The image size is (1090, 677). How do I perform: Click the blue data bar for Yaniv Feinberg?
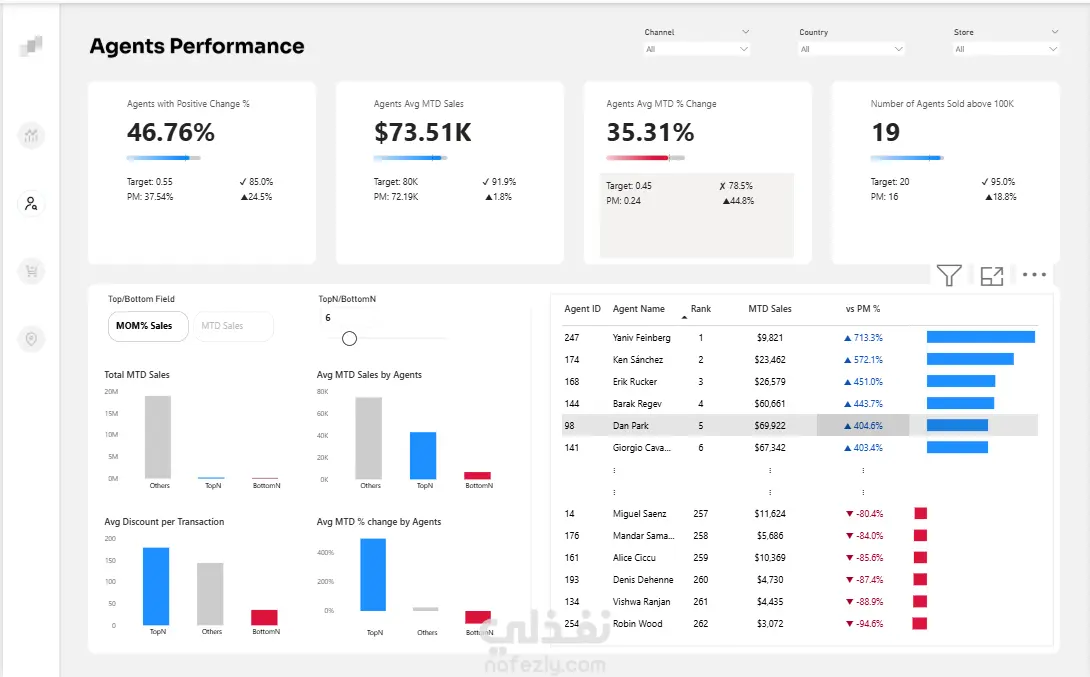tap(981, 337)
